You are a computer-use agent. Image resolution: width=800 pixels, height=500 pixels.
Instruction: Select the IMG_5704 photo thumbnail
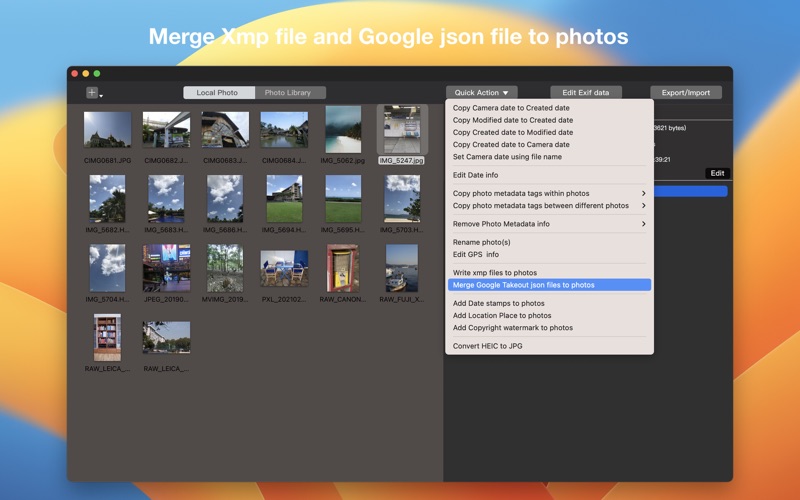(x=107, y=268)
